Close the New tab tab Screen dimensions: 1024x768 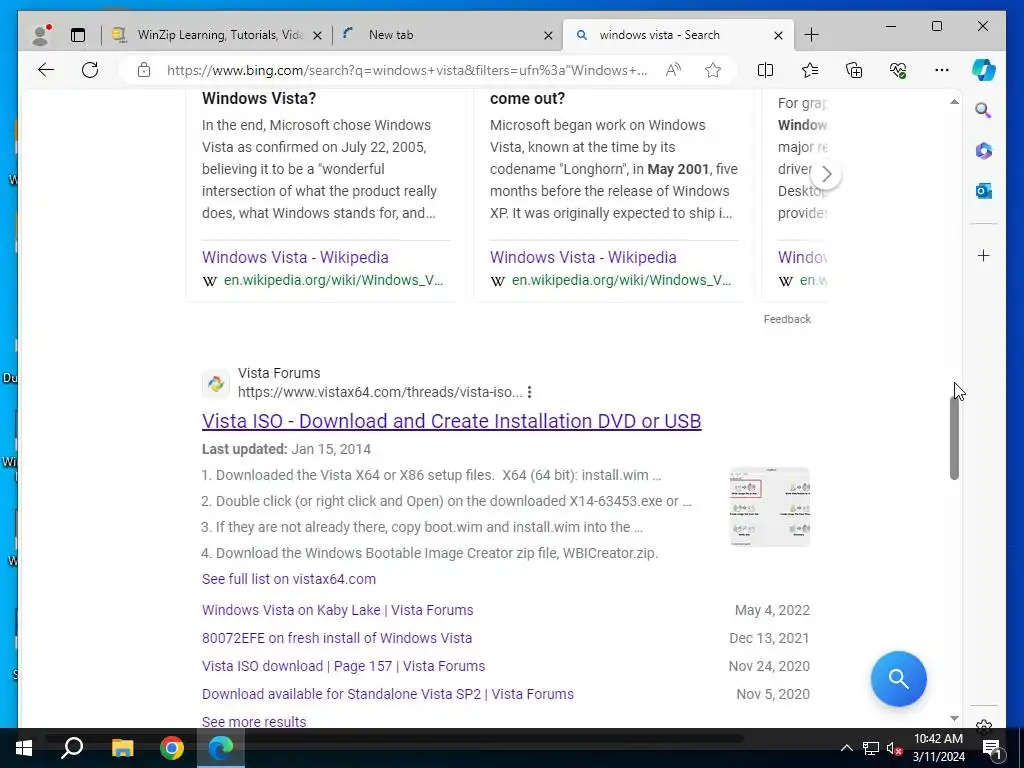(x=549, y=35)
